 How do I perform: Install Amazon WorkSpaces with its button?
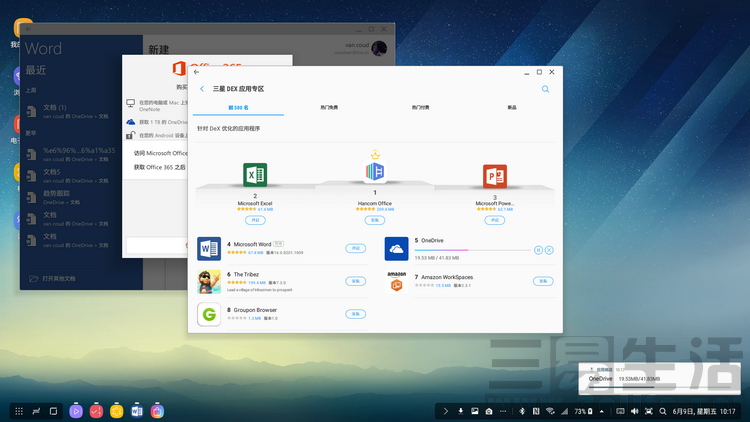tap(542, 281)
